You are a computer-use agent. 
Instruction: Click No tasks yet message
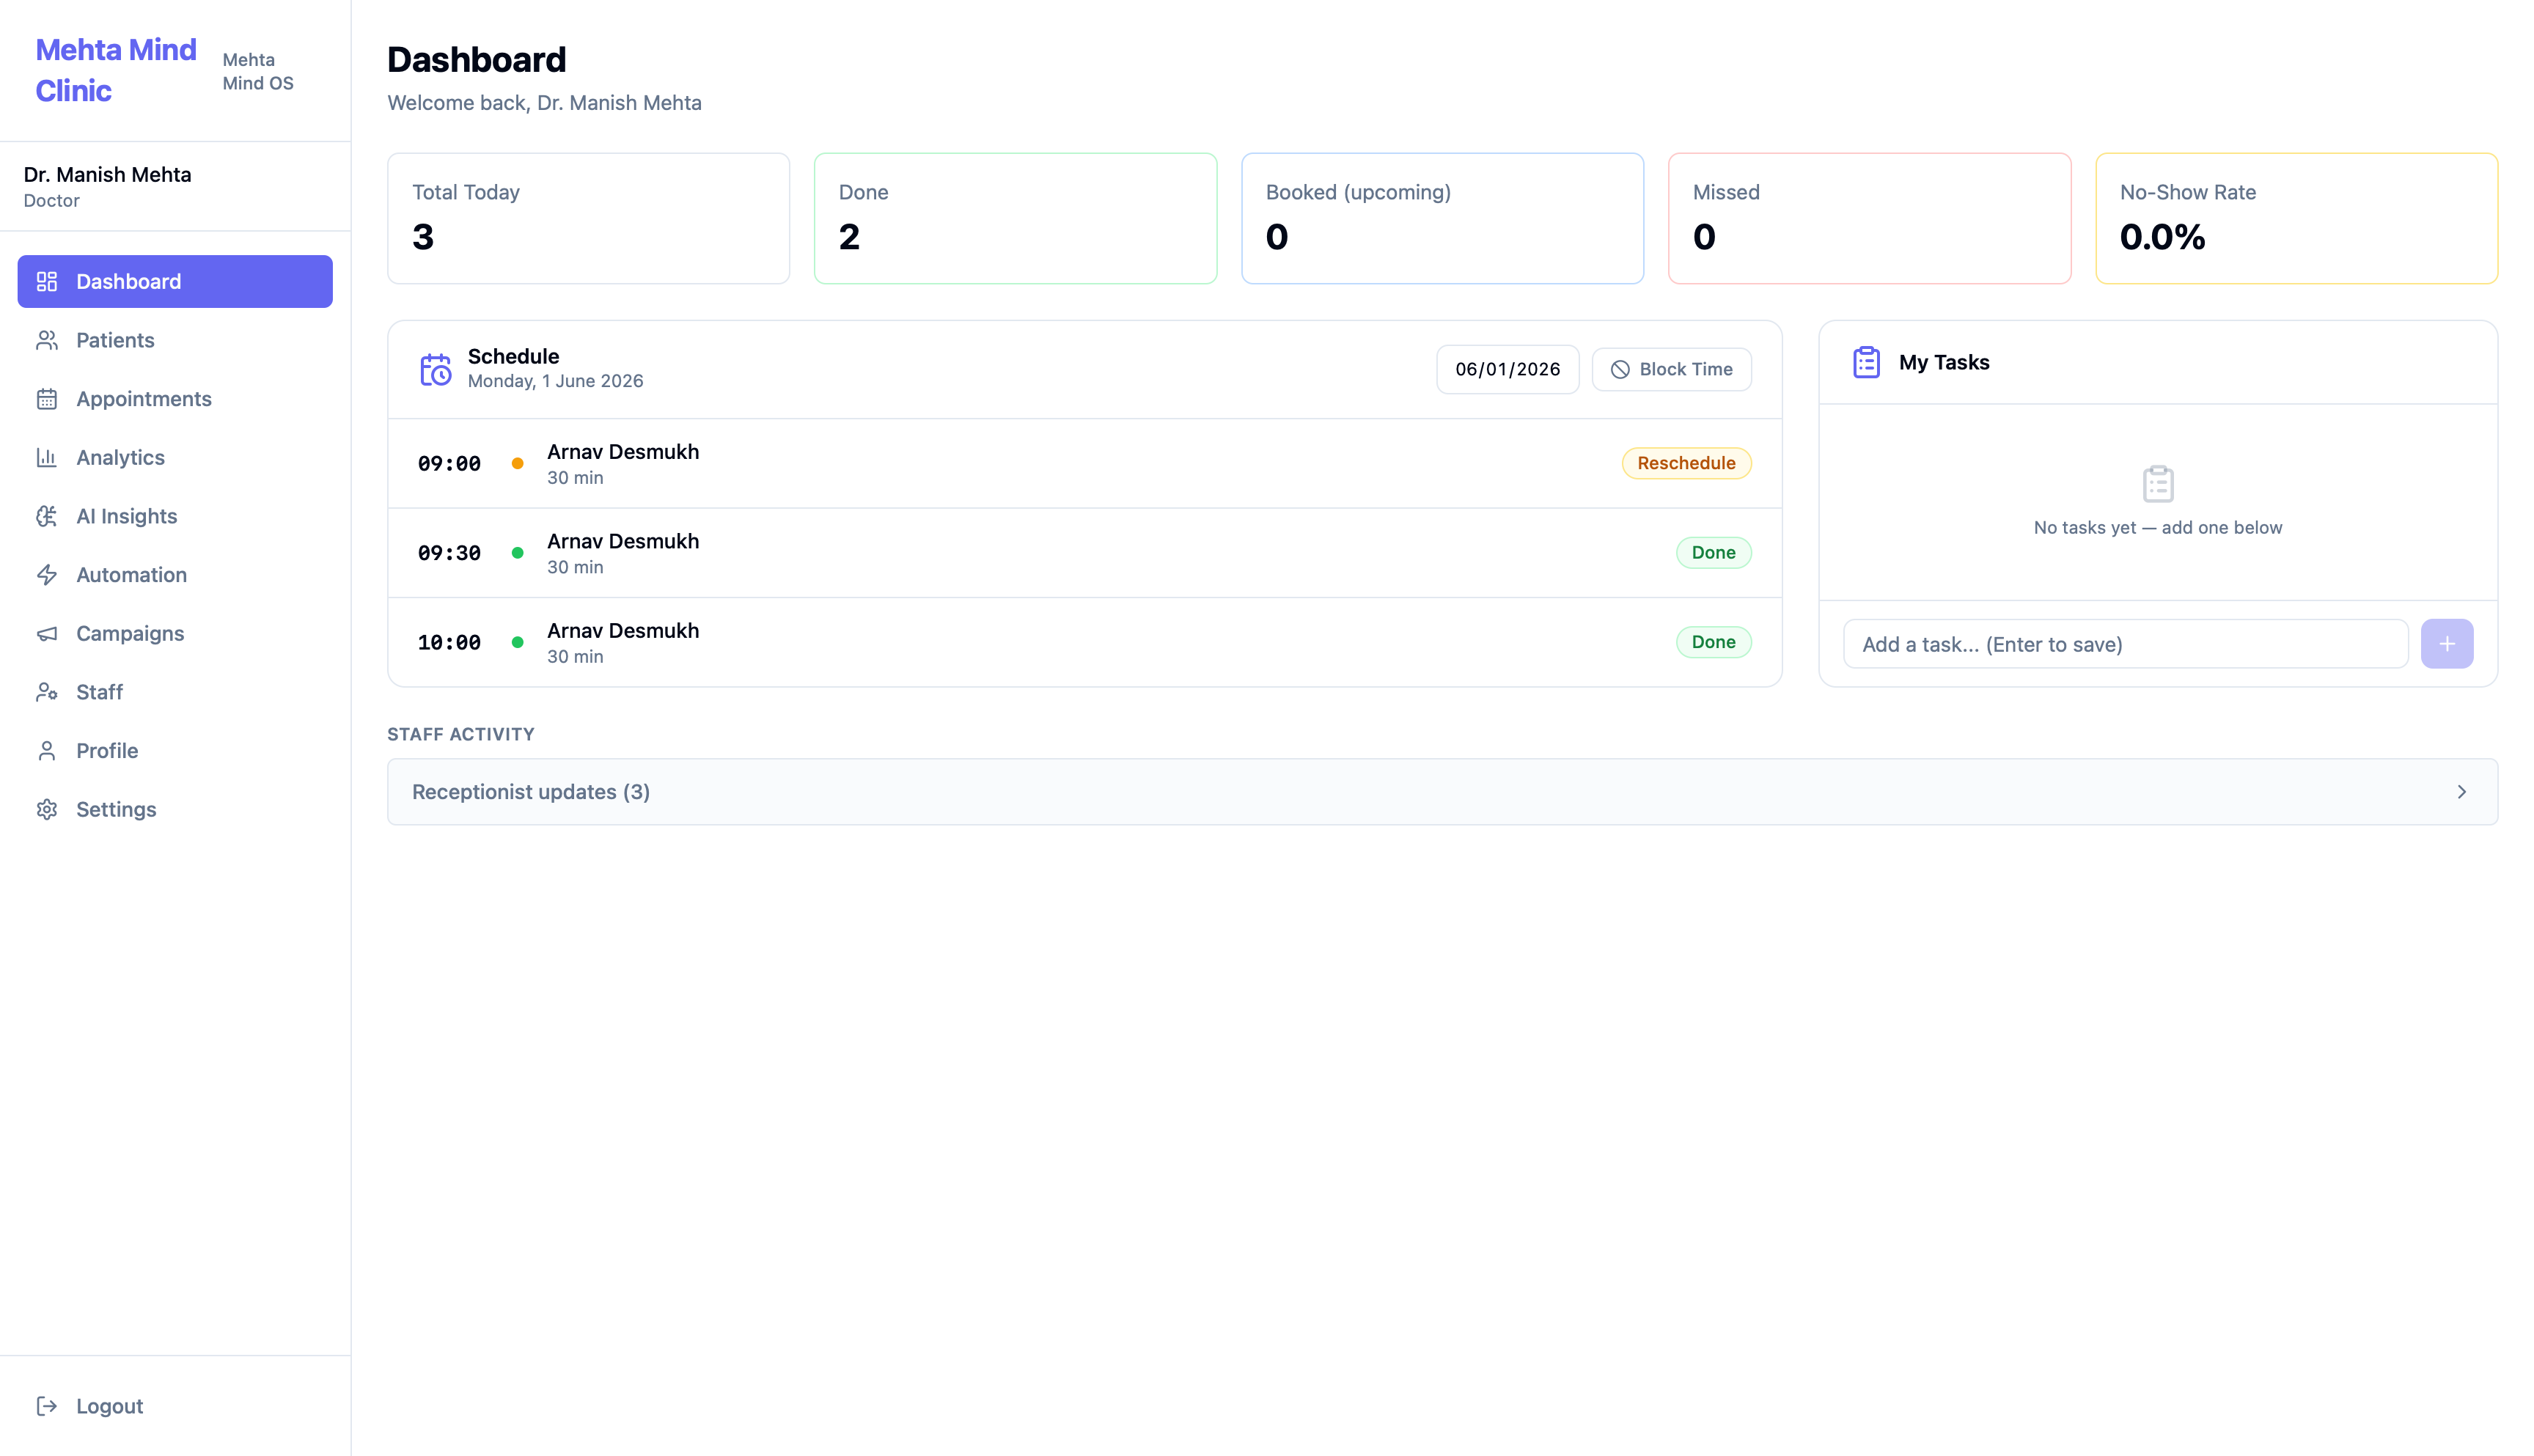(2157, 527)
